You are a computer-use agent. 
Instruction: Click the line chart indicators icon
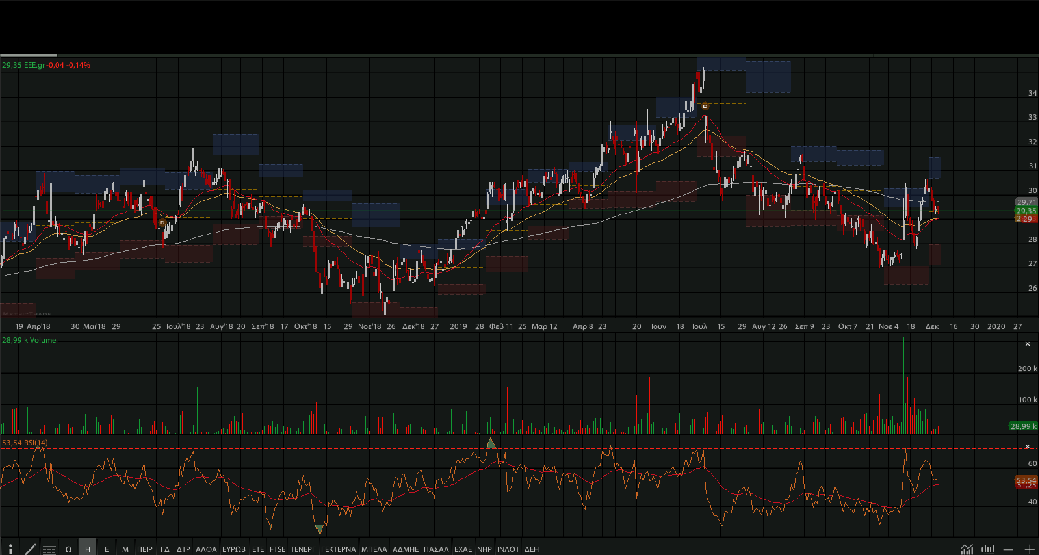[966, 549]
